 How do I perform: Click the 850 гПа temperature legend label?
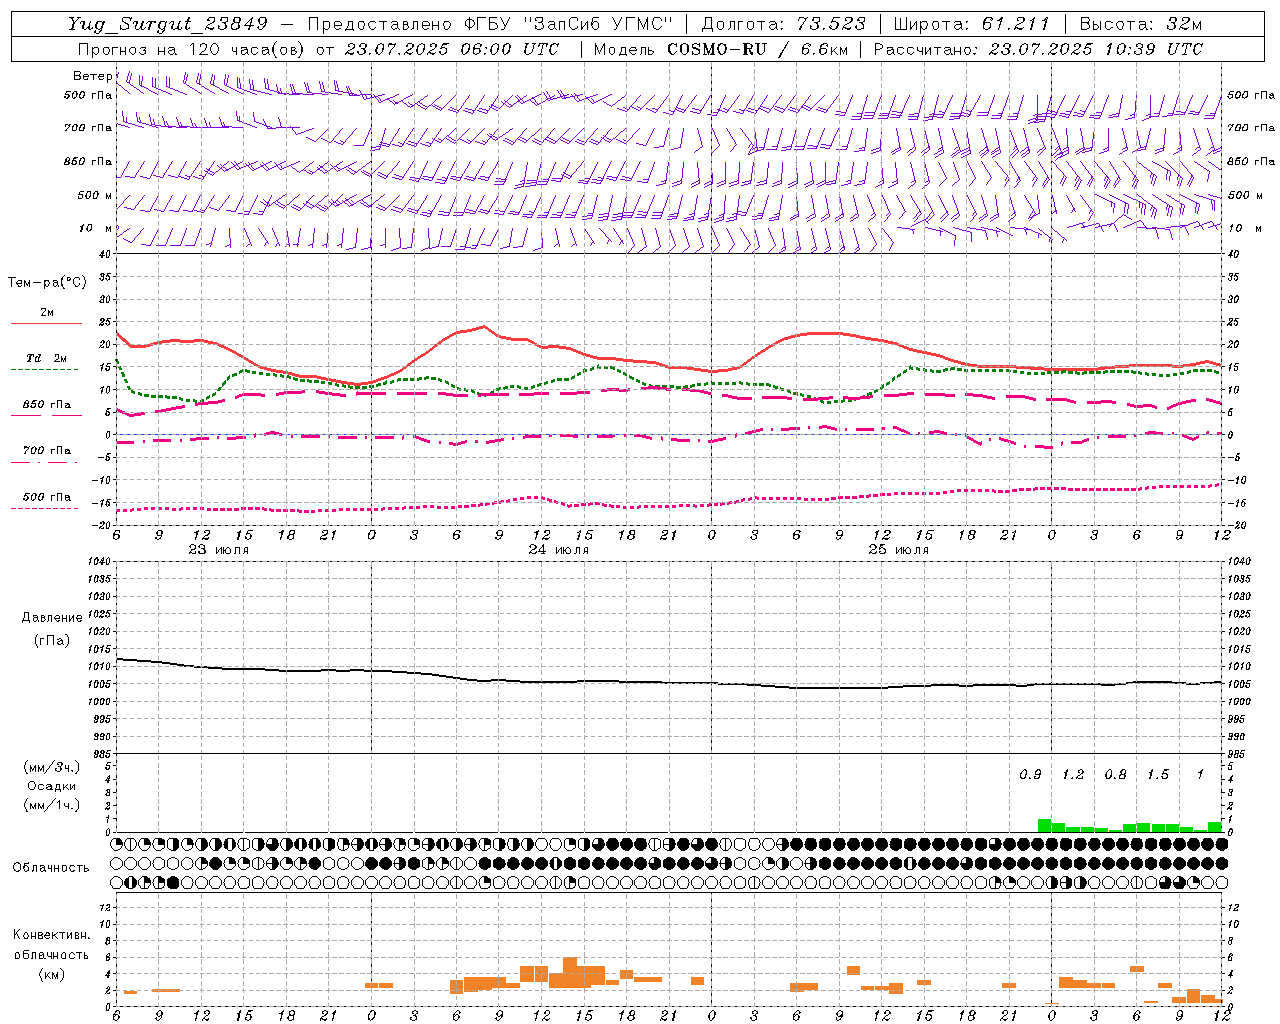47,405
